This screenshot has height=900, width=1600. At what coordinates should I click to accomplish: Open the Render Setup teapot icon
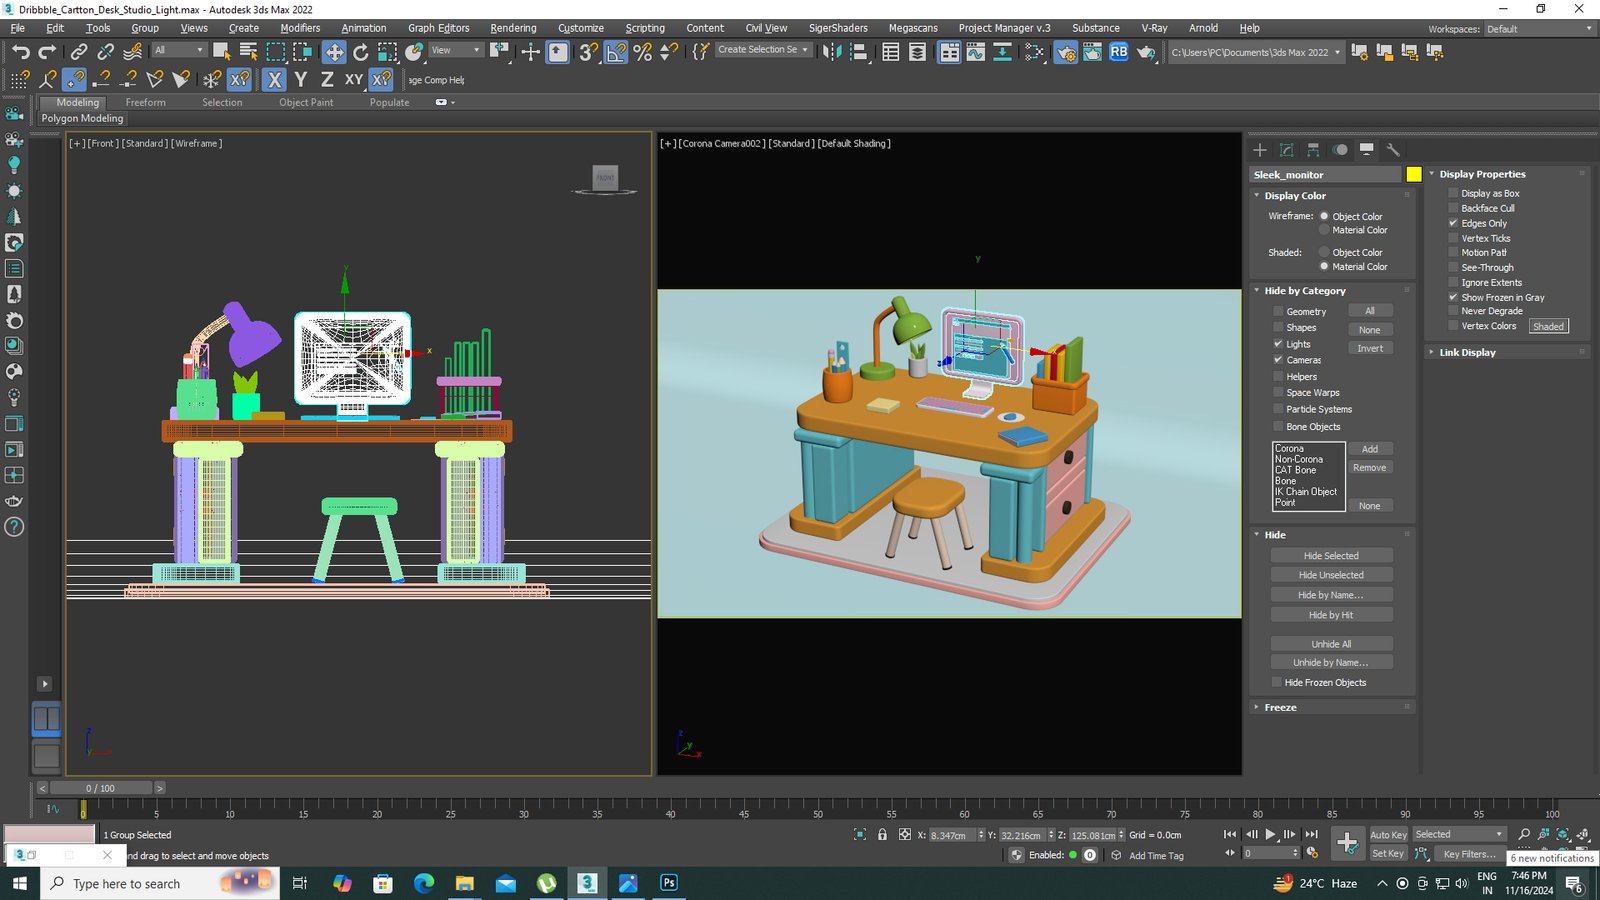(x=1066, y=52)
